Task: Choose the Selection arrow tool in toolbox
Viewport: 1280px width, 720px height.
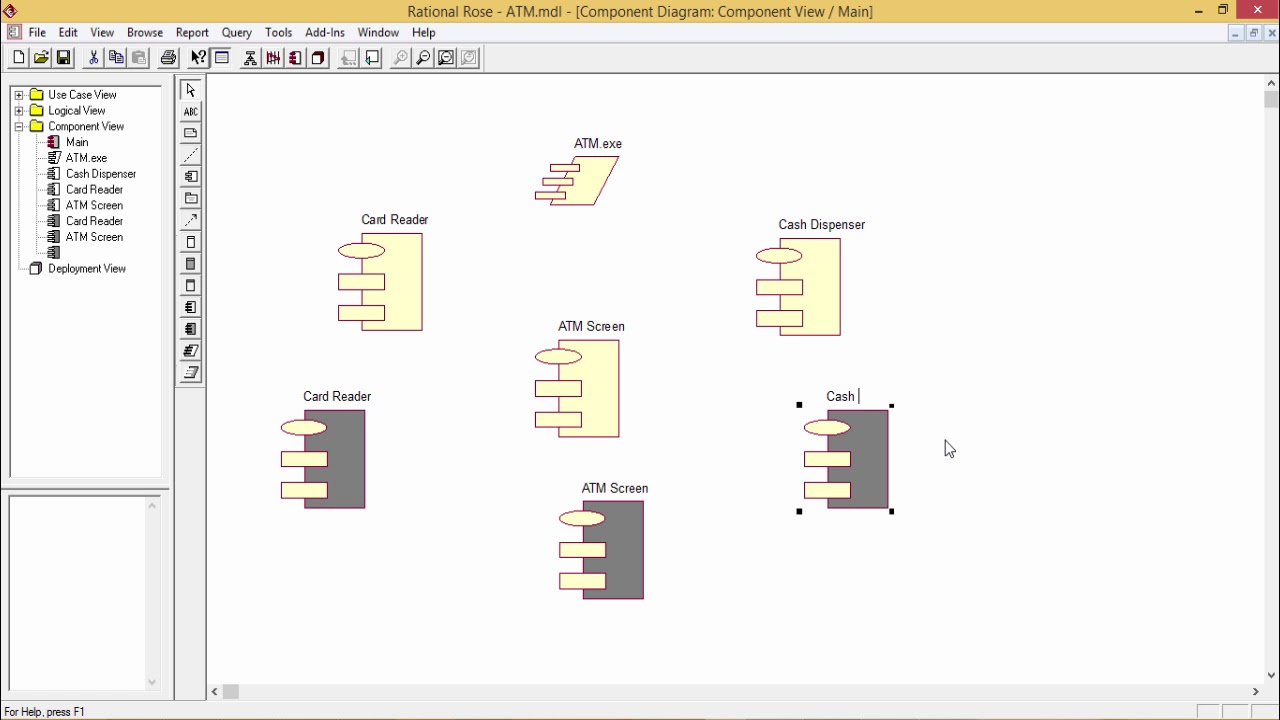Action: (x=190, y=90)
